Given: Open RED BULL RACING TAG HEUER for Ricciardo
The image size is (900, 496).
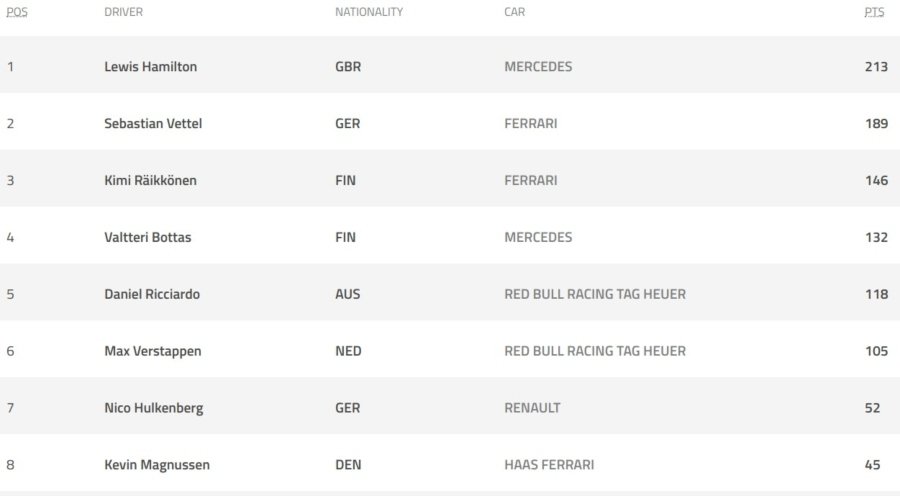Looking at the screenshot, I should 595,294.
